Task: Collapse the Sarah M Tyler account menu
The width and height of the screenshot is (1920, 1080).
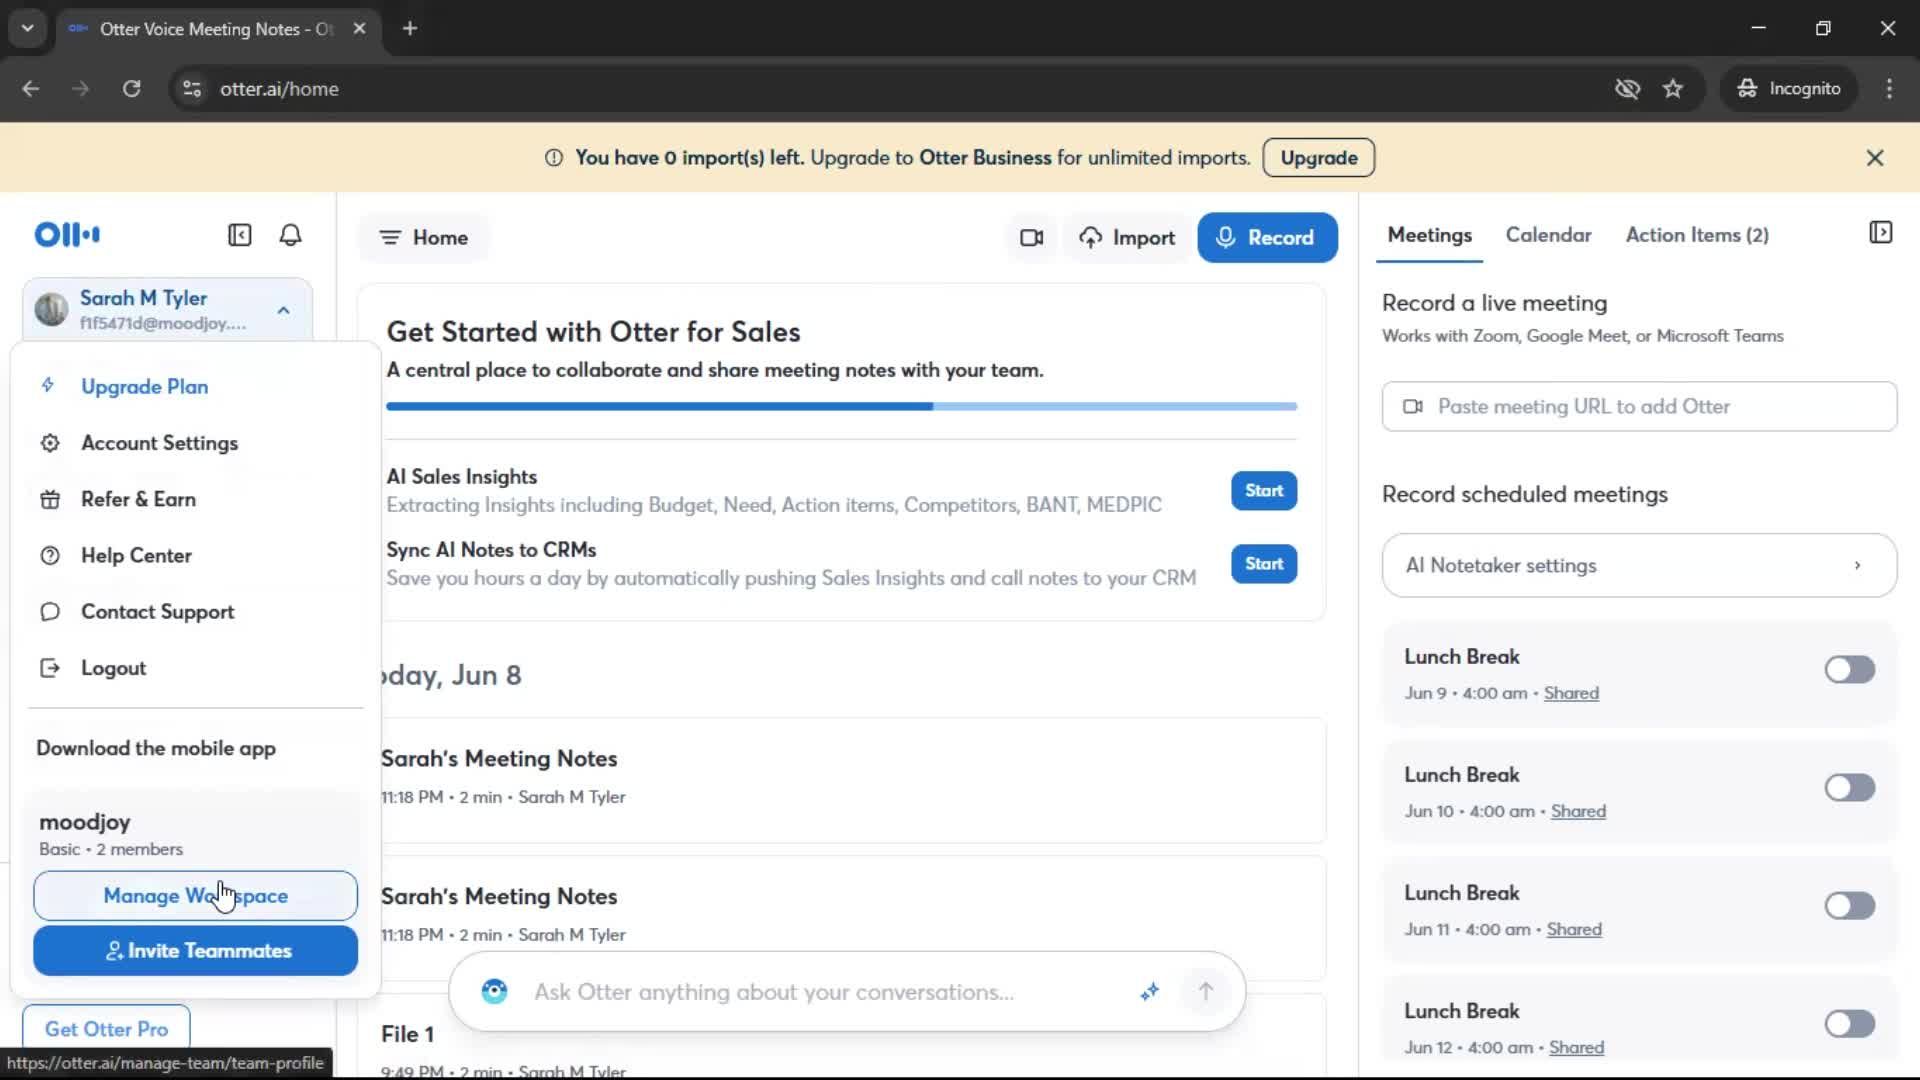Action: (x=284, y=310)
